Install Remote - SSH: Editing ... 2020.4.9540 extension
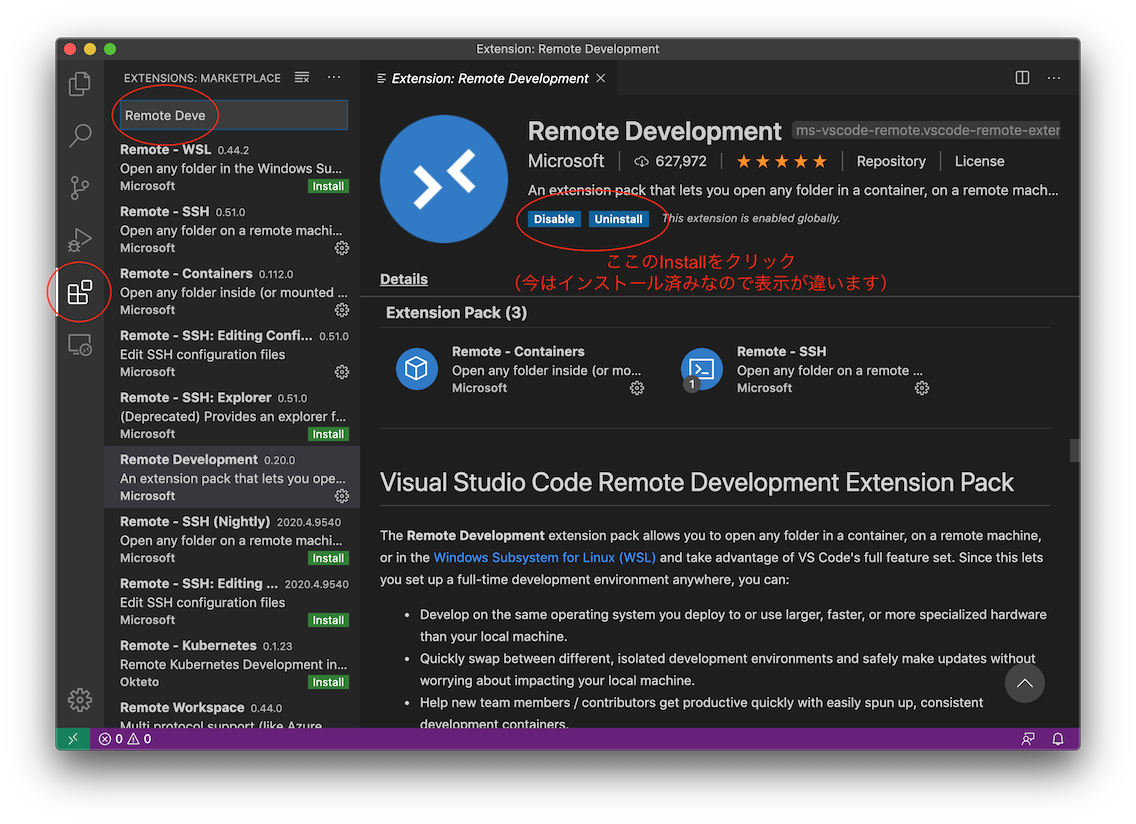This screenshot has height=824, width=1136. [328, 620]
